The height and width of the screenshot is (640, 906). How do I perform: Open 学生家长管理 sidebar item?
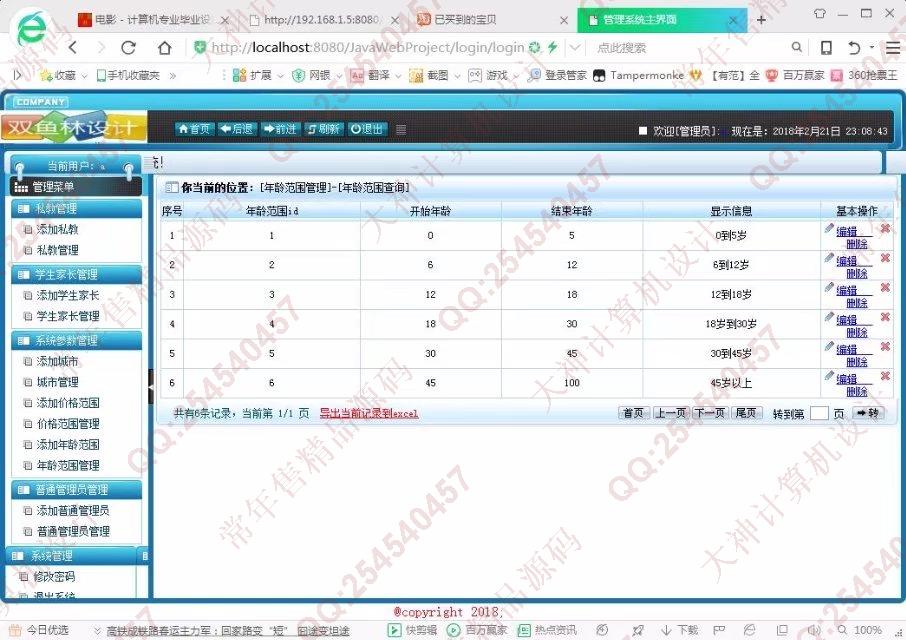click(68, 316)
